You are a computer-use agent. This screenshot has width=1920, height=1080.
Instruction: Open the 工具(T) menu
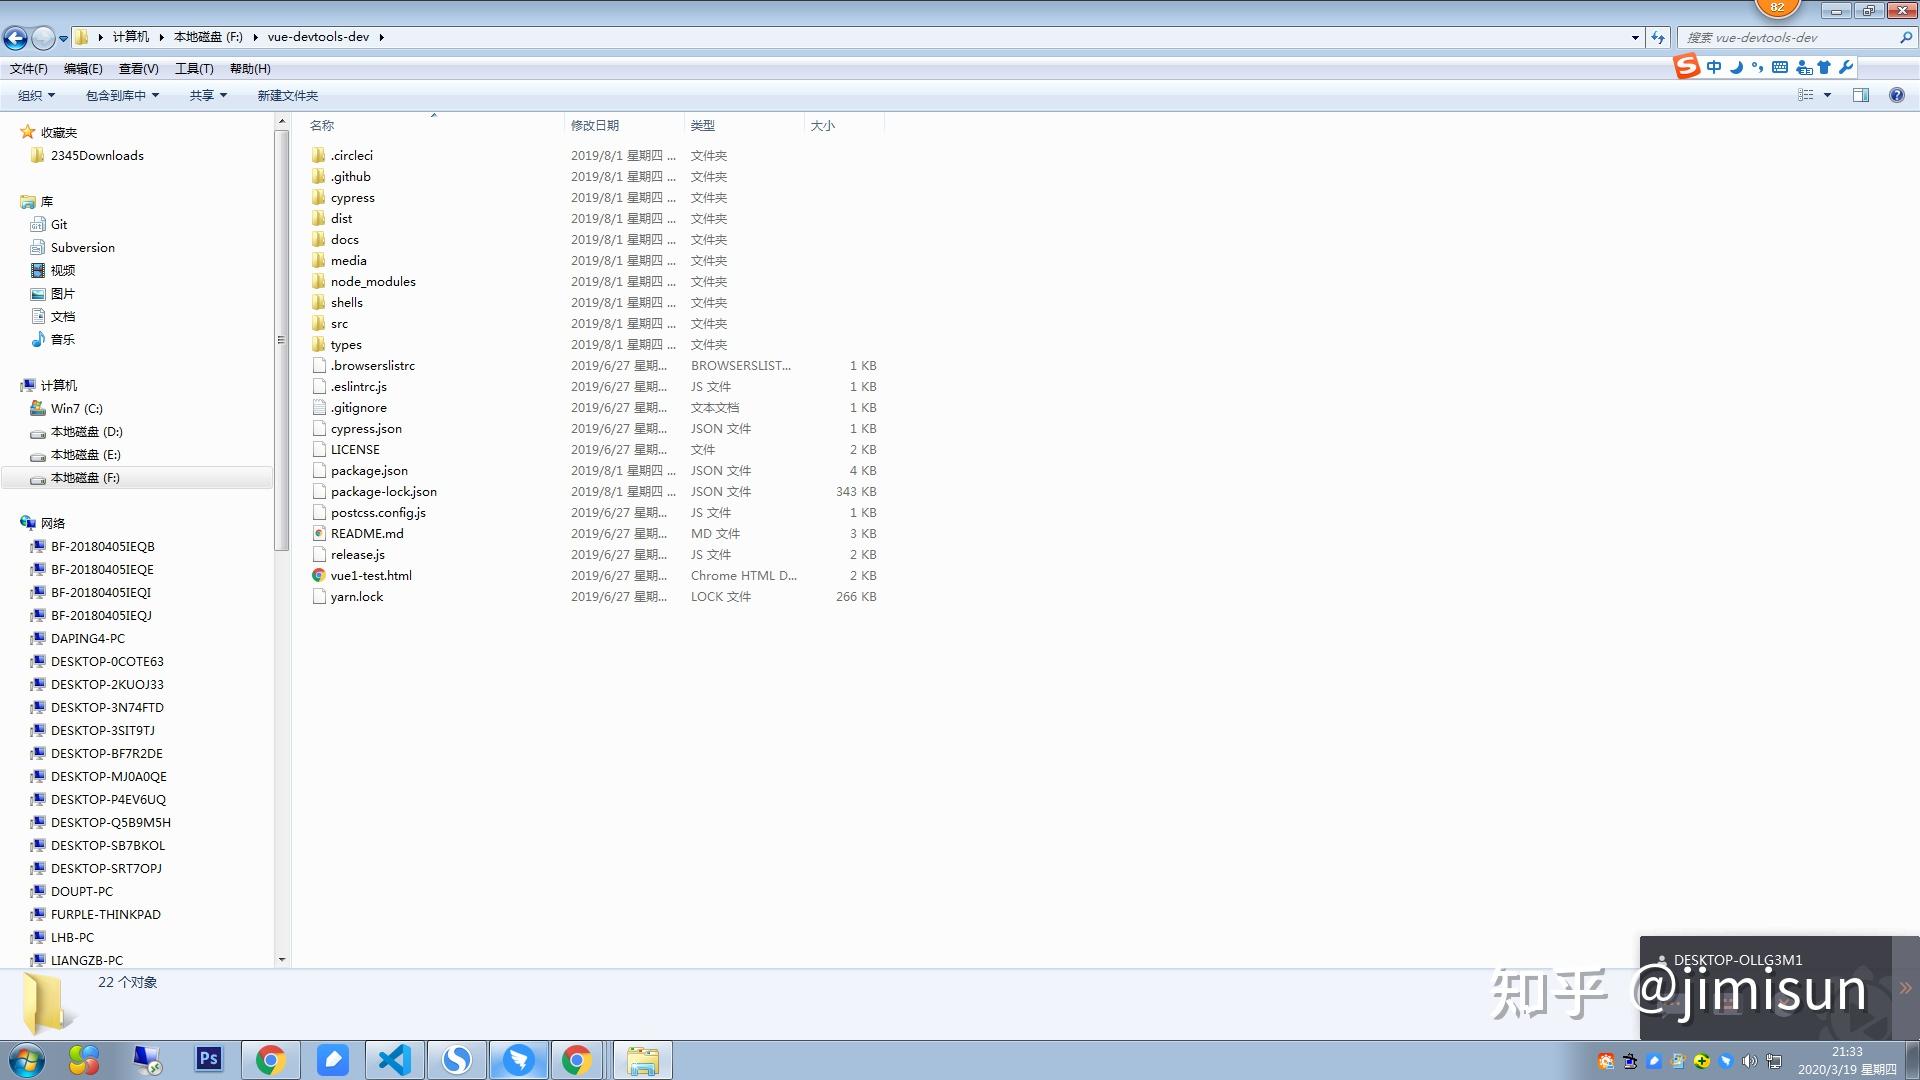[194, 69]
